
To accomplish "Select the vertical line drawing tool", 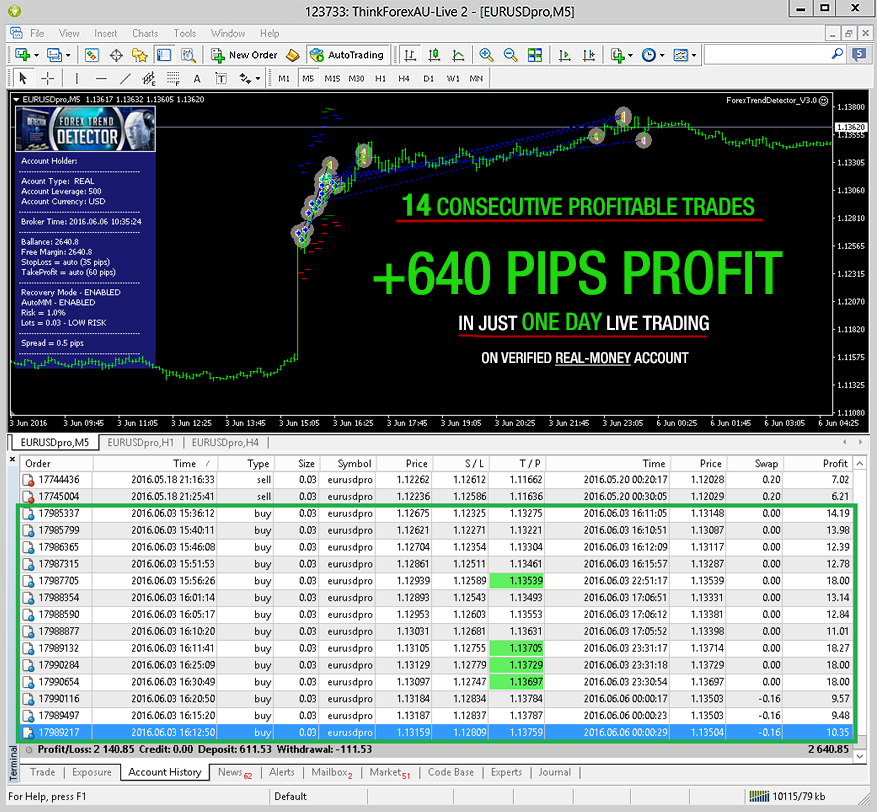I will (77, 78).
